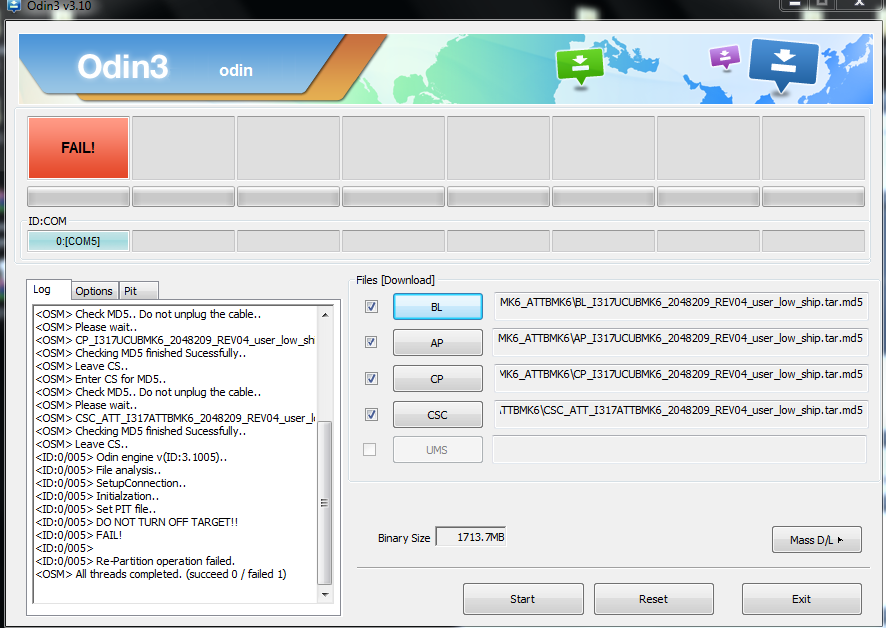This screenshot has height=628, width=886.
Task: Click the CP_I317UCUBMK6 log line
Action: click(x=175, y=340)
